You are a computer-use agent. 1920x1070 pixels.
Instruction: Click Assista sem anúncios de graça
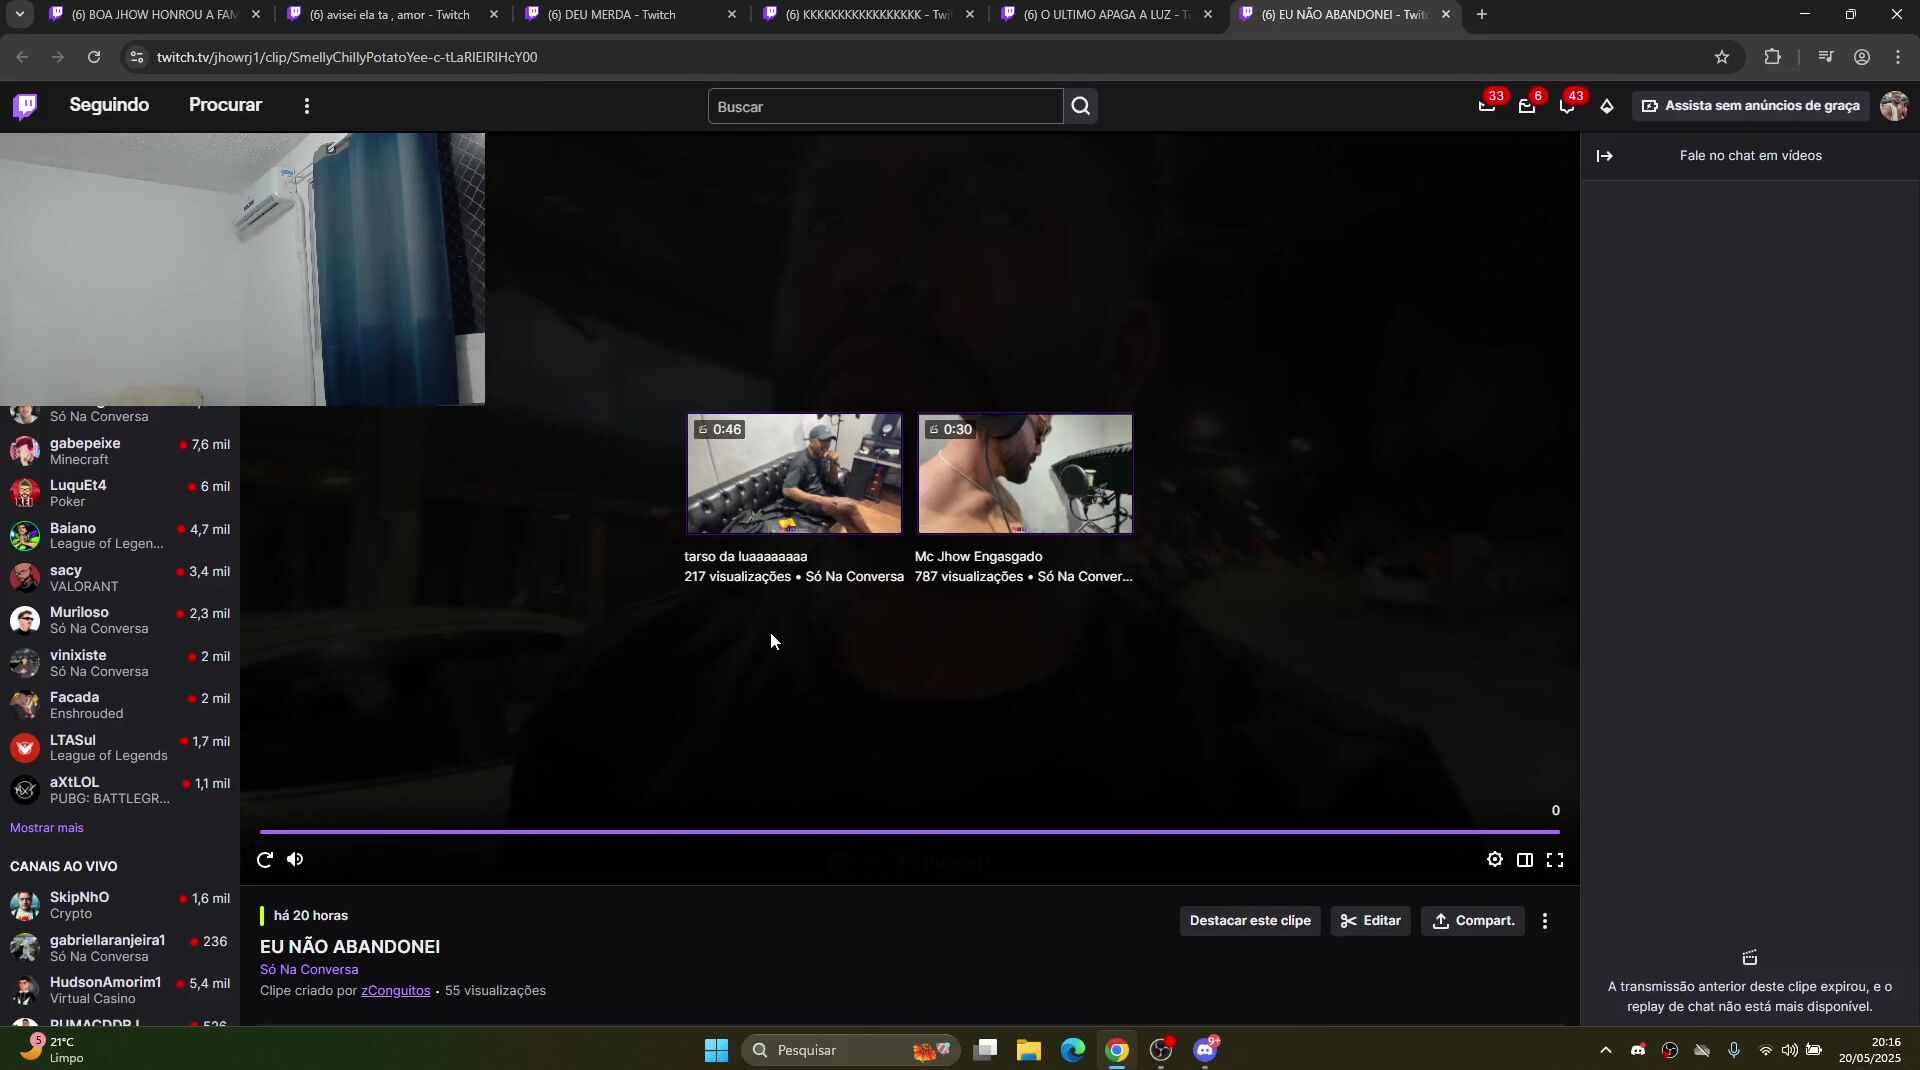1751,106
